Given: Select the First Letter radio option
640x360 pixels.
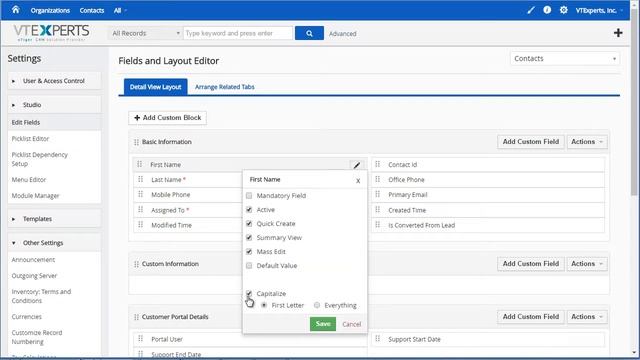Looking at the screenshot, I should pos(264,305).
